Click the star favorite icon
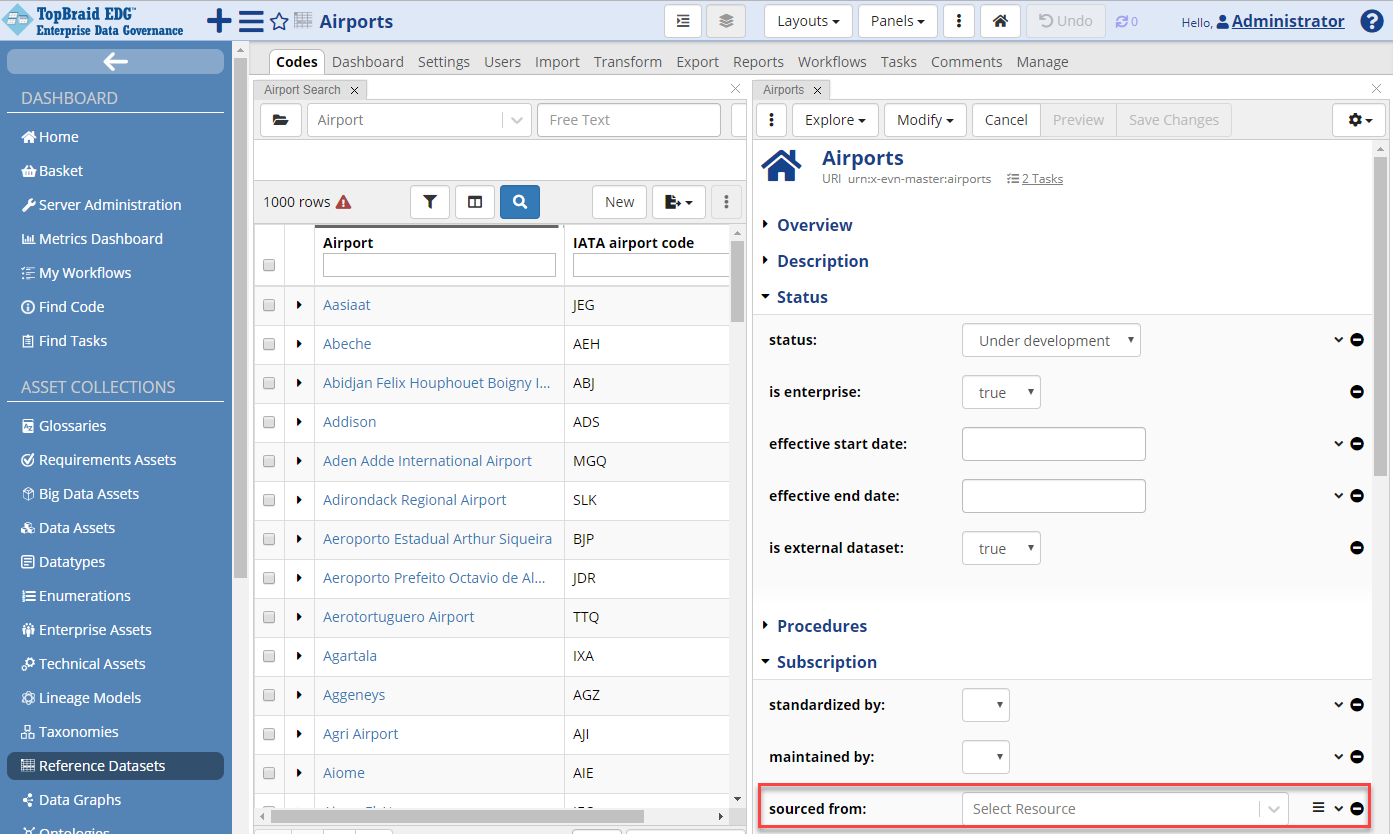Screen dimensions: 1393x834 279,21
